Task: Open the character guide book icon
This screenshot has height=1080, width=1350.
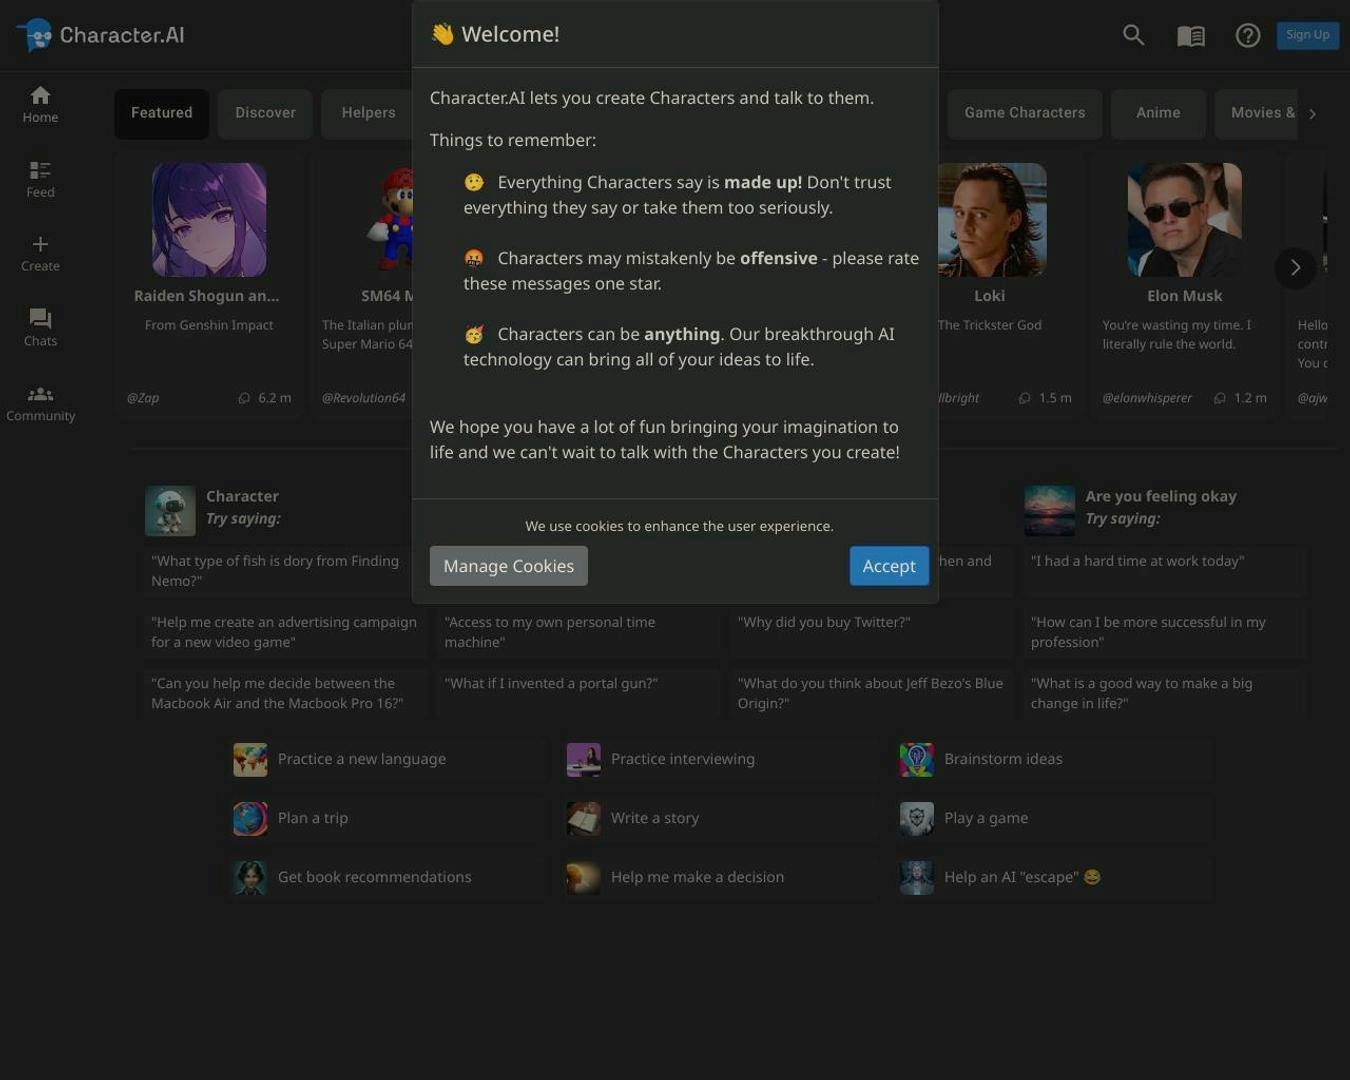Action: 1190,35
